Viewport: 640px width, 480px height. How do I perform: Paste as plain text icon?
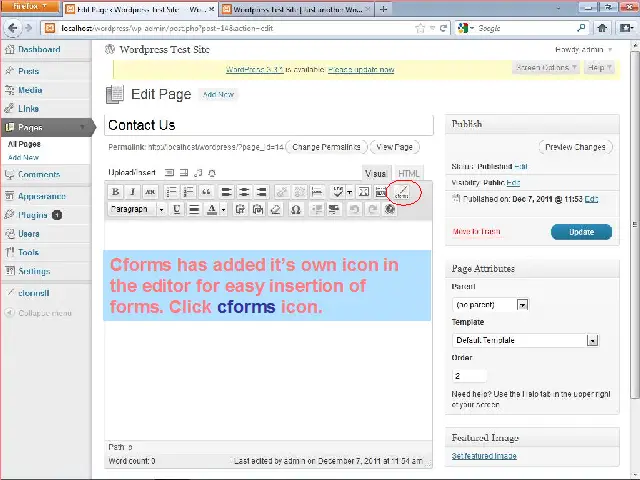click(240, 209)
